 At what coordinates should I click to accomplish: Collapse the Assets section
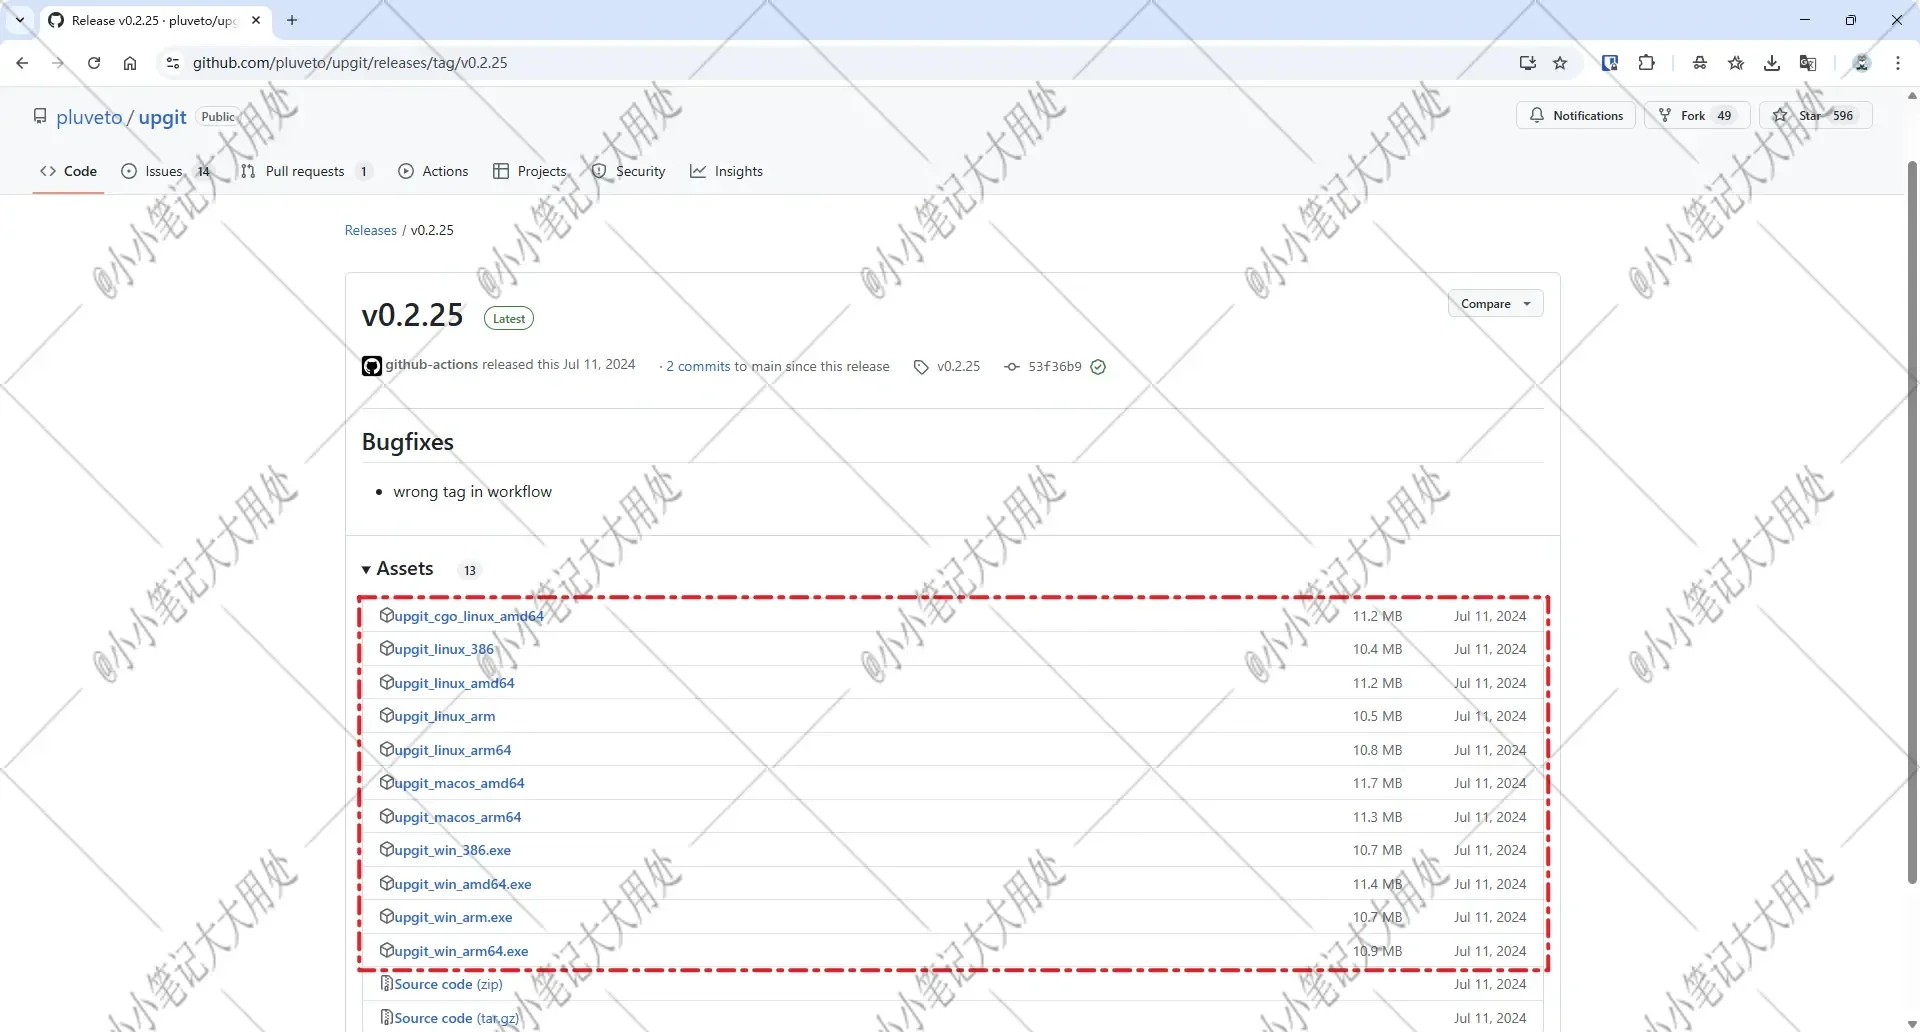coord(398,569)
